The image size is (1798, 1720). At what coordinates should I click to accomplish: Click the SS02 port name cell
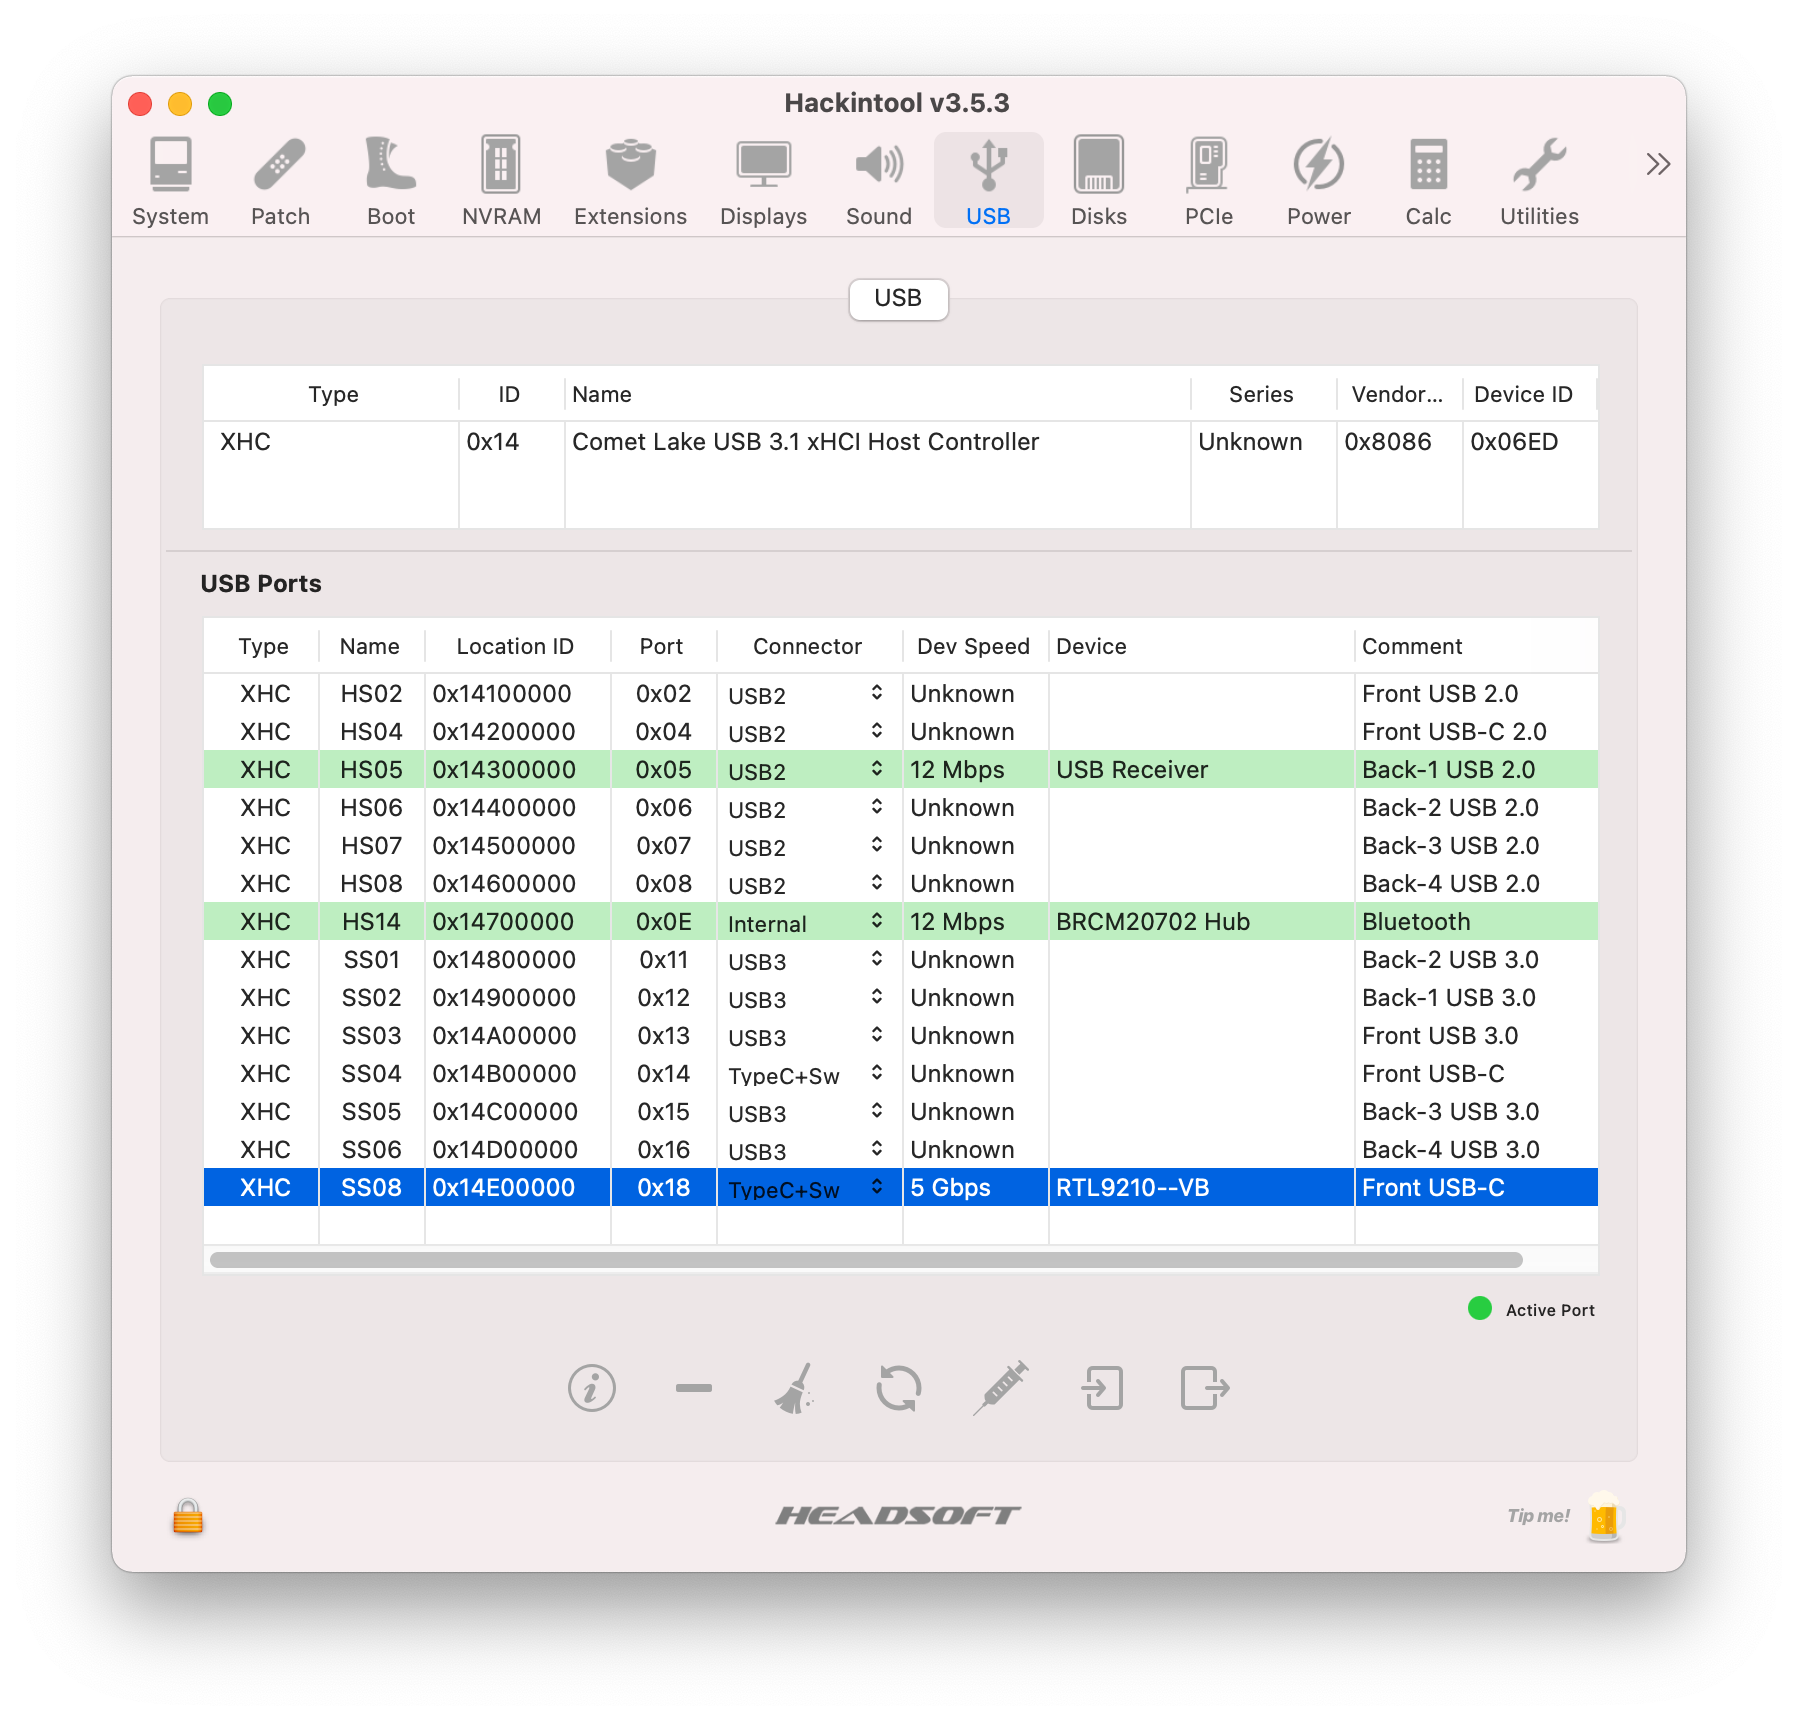[371, 997]
